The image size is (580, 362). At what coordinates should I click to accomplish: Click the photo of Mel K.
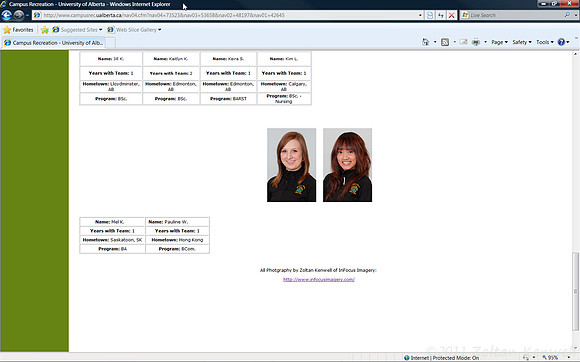point(291,165)
